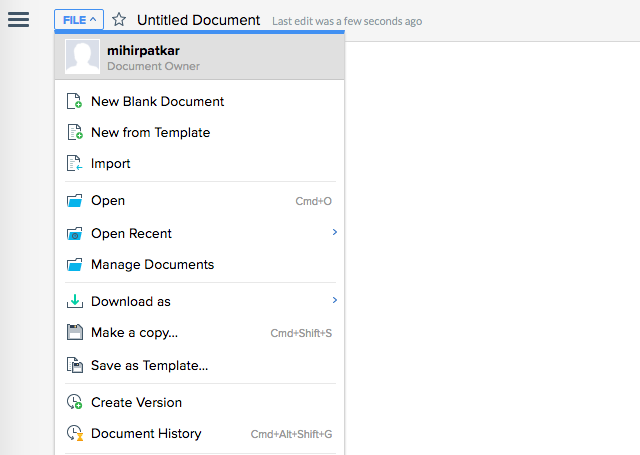
Task: Click the Document History clock icon
Action: [75, 433]
